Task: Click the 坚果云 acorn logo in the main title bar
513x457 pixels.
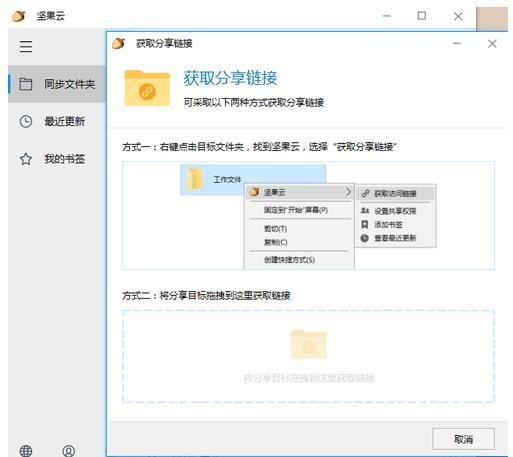Action: (x=19, y=16)
